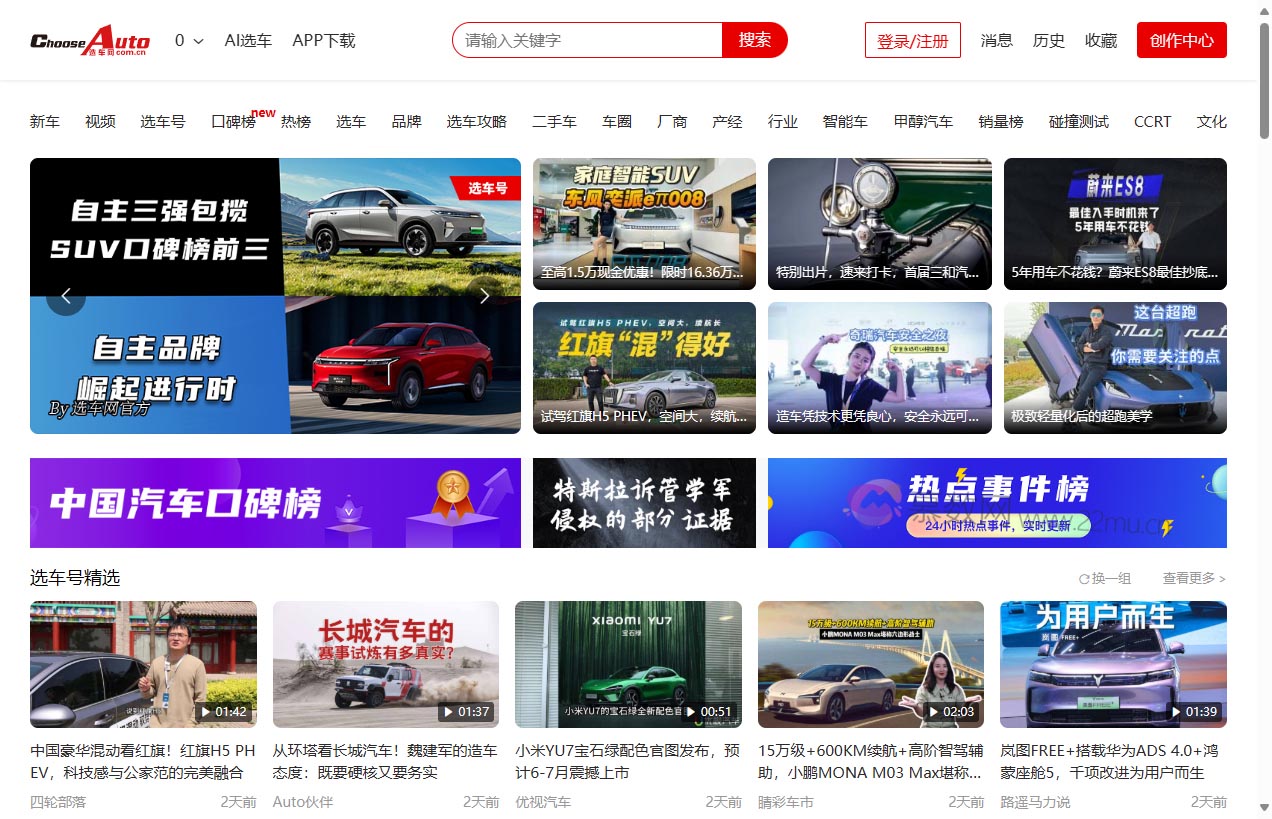The width and height of the screenshot is (1272, 819).
Task: Play the 红旗H5 PHEV test drive video
Action: [643, 367]
